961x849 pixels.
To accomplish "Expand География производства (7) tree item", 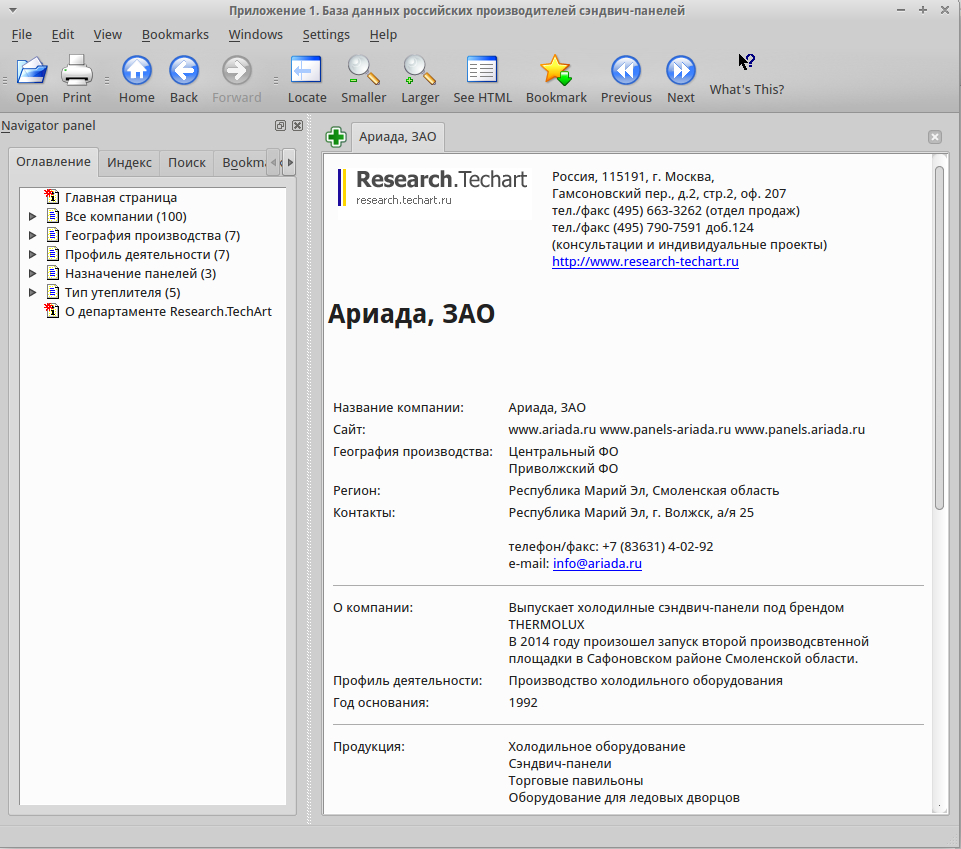I will 33,235.
